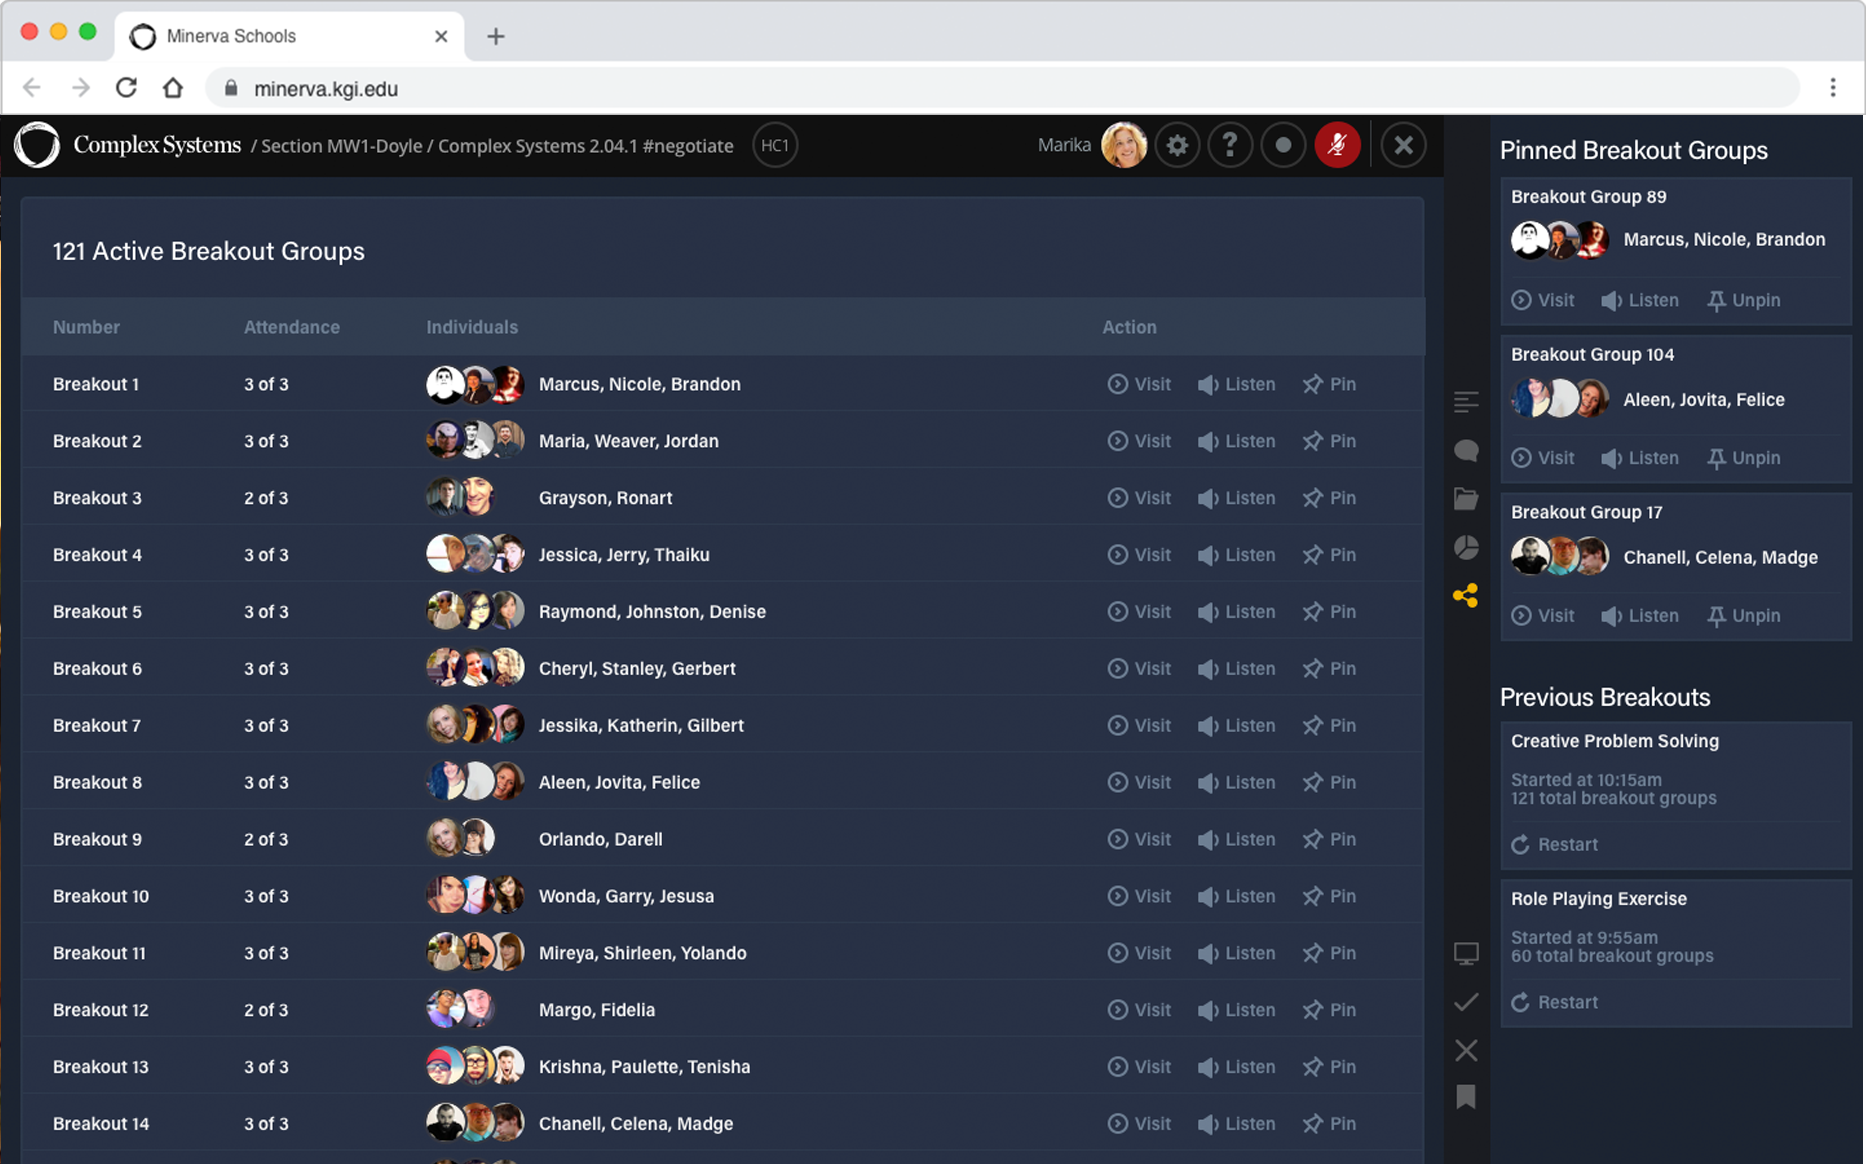Restart the Creative Problem Solving breakout

click(x=1554, y=845)
